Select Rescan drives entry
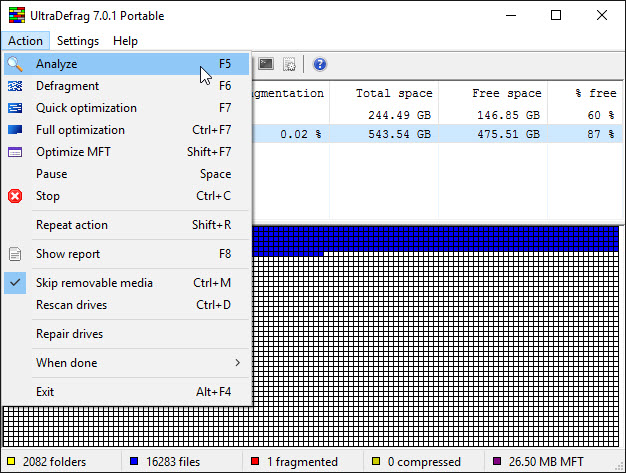Viewport: 626px width, 473px height. coord(127,305)
